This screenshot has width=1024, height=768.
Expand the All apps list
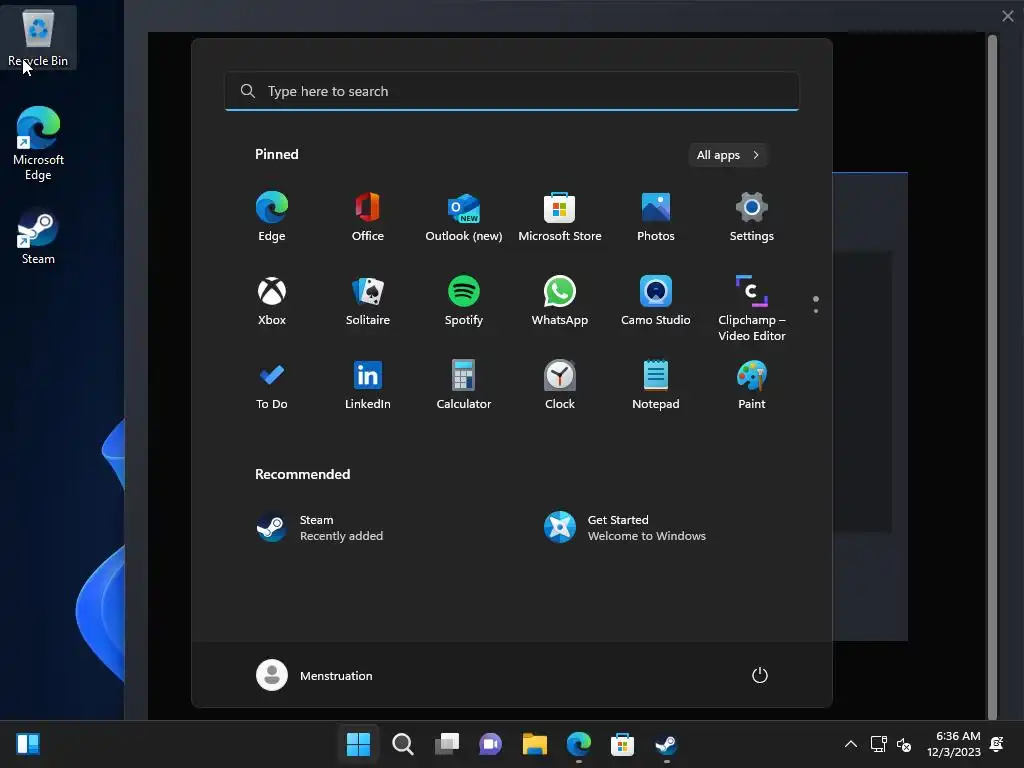(728, 155)
